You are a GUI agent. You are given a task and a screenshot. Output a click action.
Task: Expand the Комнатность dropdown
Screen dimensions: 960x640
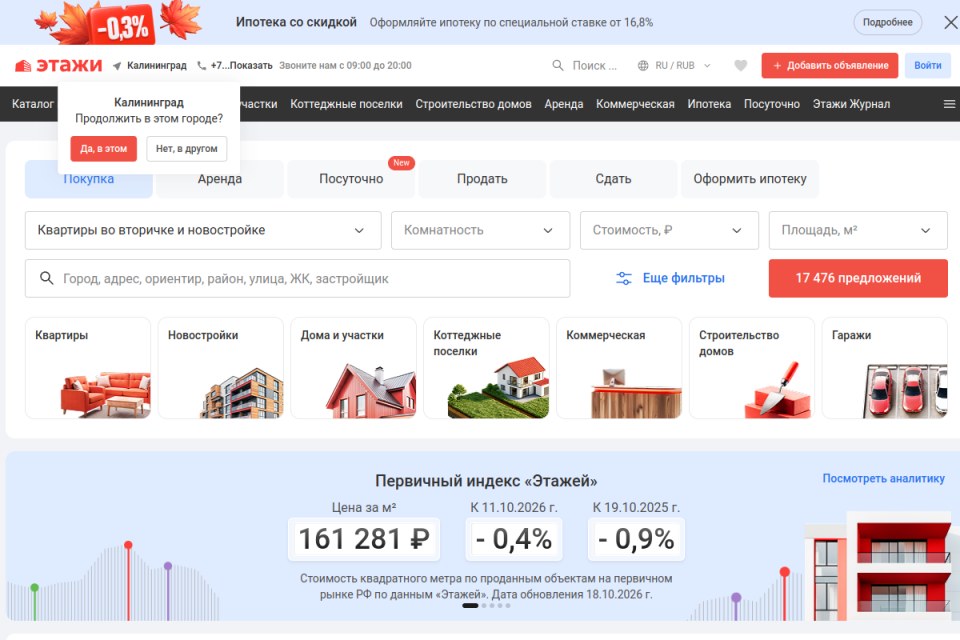tap(481, 230)
